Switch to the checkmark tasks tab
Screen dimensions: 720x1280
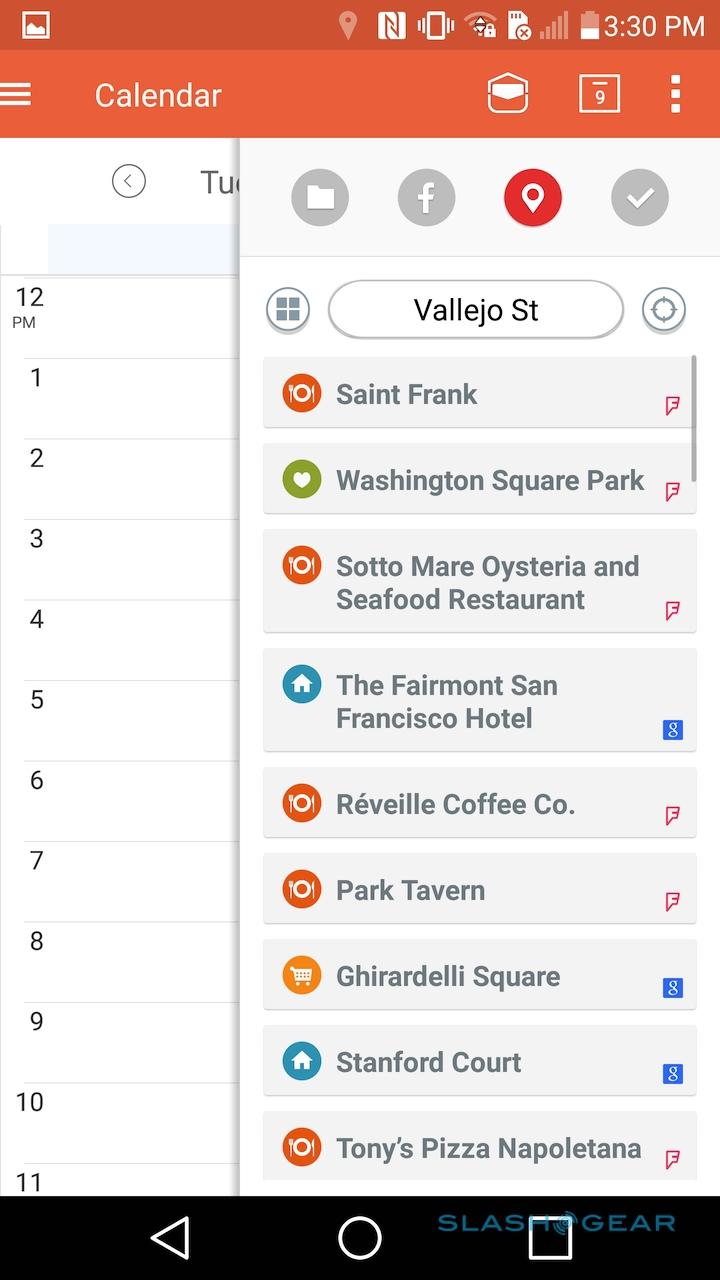tap(640, 198)
